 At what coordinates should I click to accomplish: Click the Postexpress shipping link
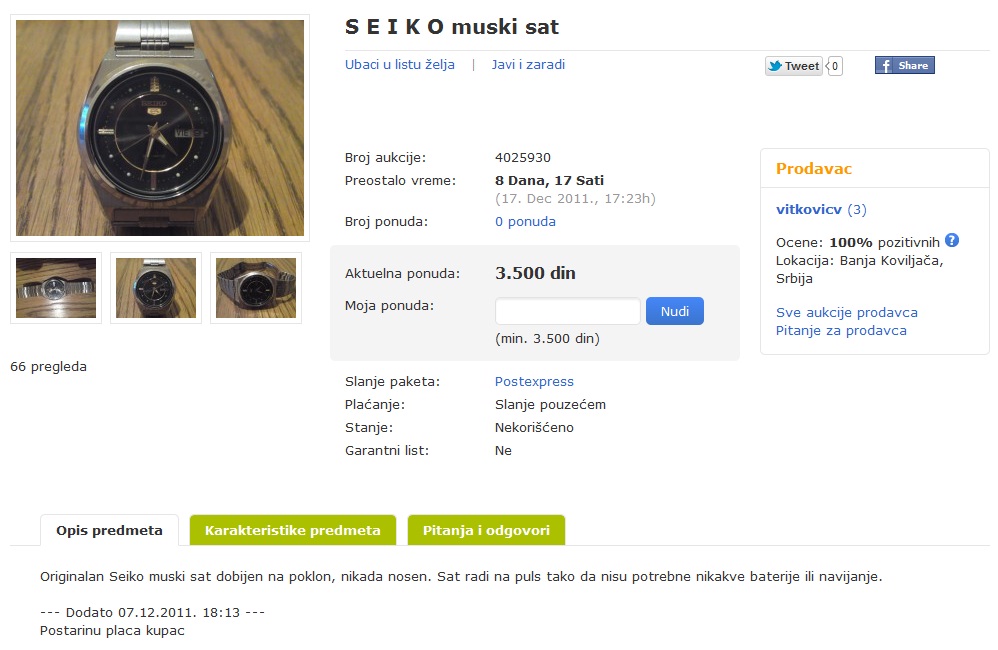(534, 382)
